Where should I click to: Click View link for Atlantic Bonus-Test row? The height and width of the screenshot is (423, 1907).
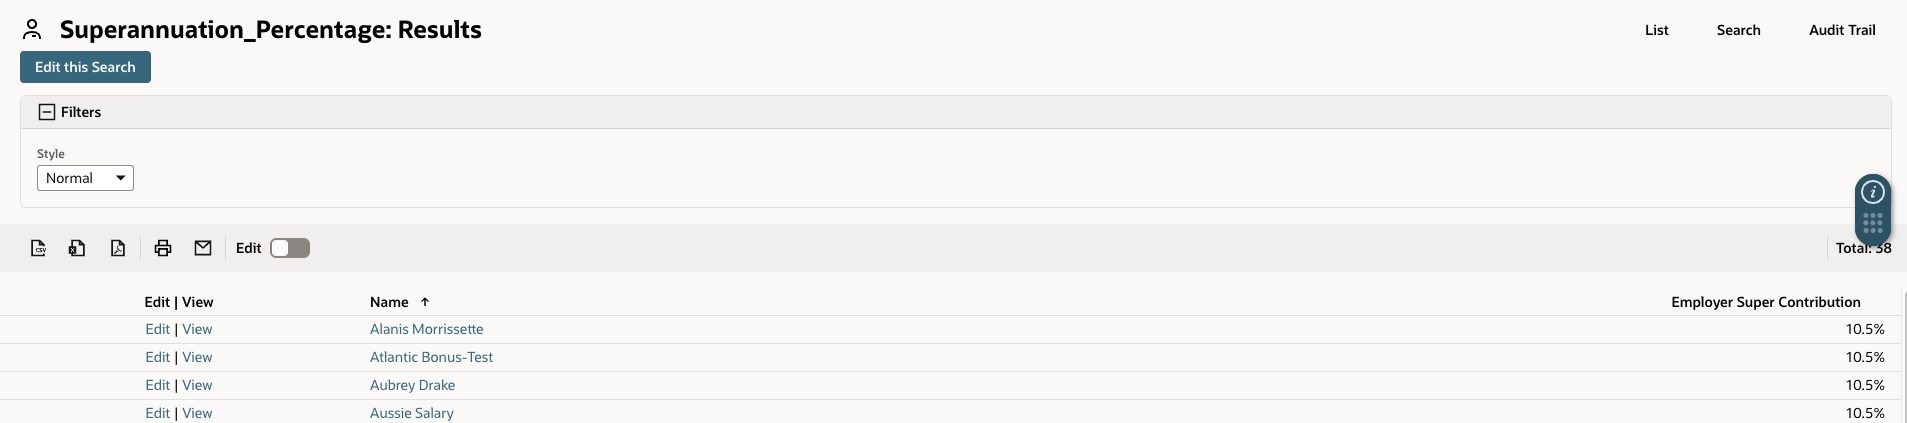[197, 357]
